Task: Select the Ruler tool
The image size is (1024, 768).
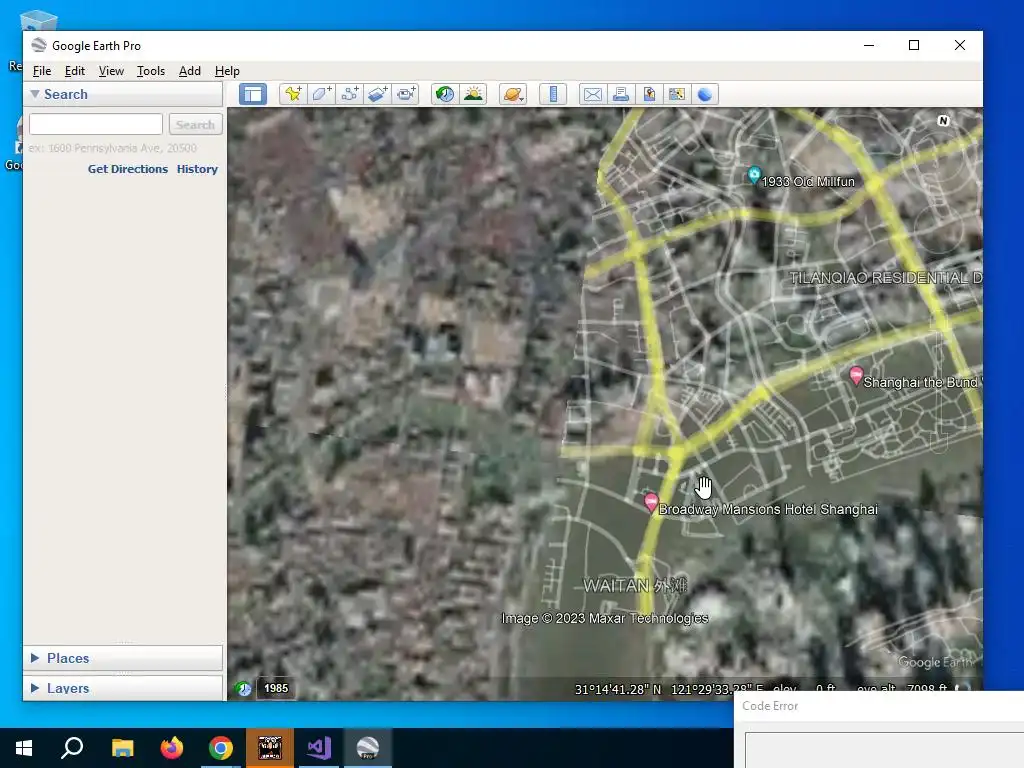Action: pyautogui.click(x=552, y=94)
